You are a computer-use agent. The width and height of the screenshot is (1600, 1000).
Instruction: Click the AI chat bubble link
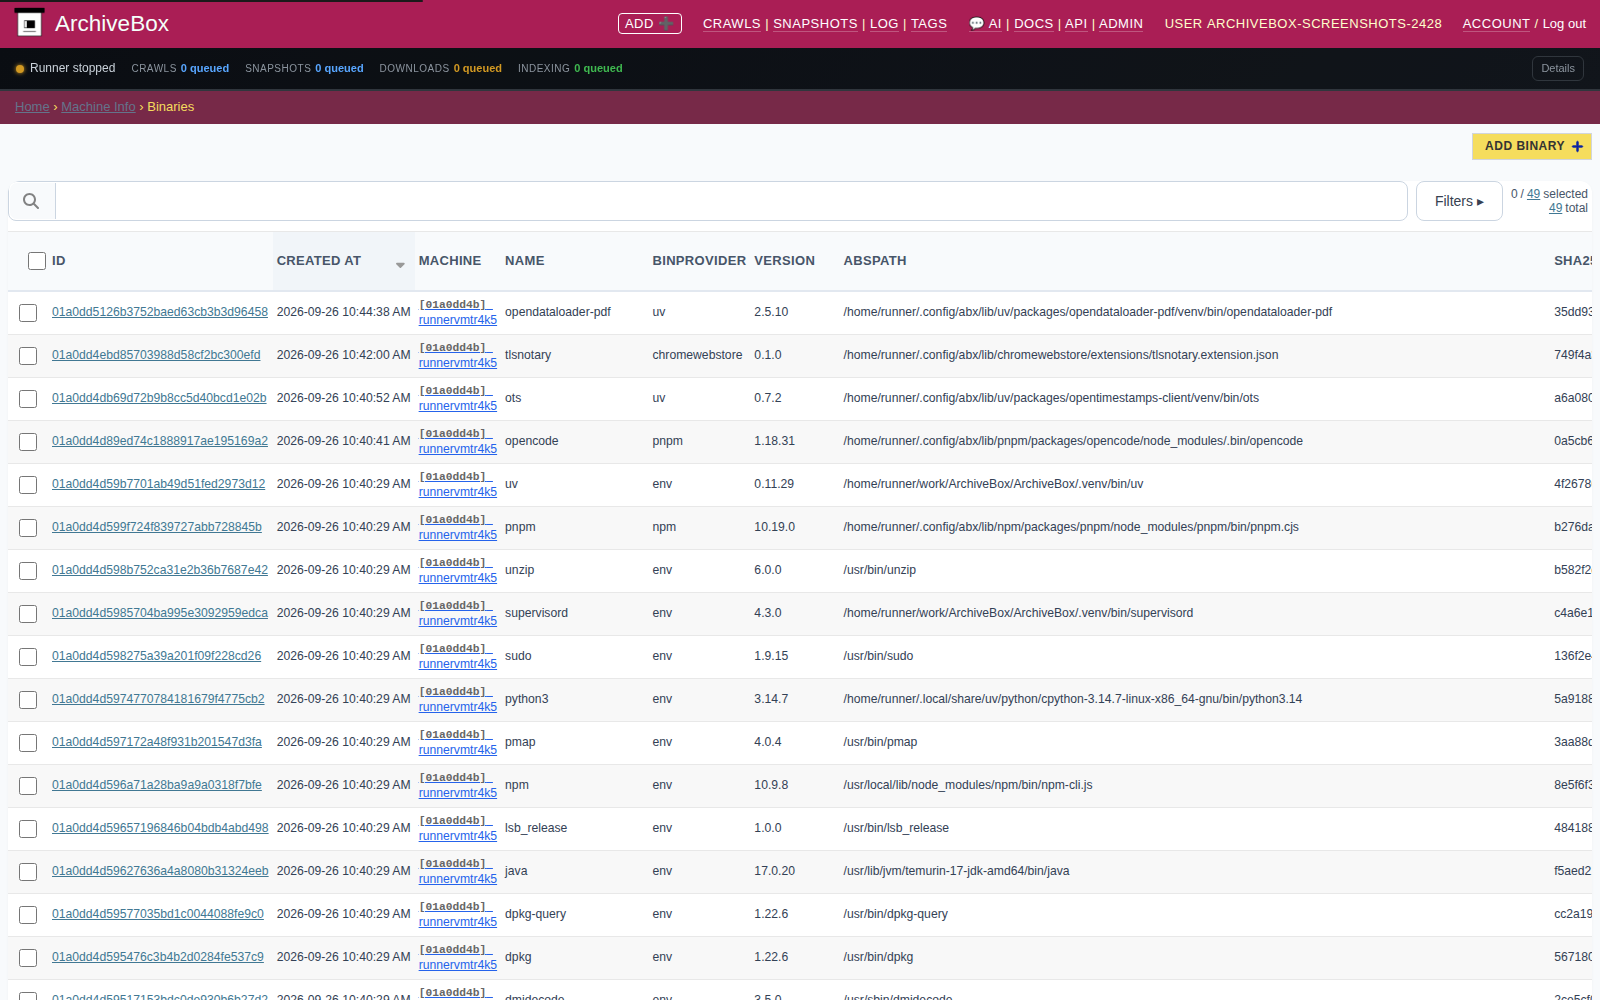coord(985,24)
